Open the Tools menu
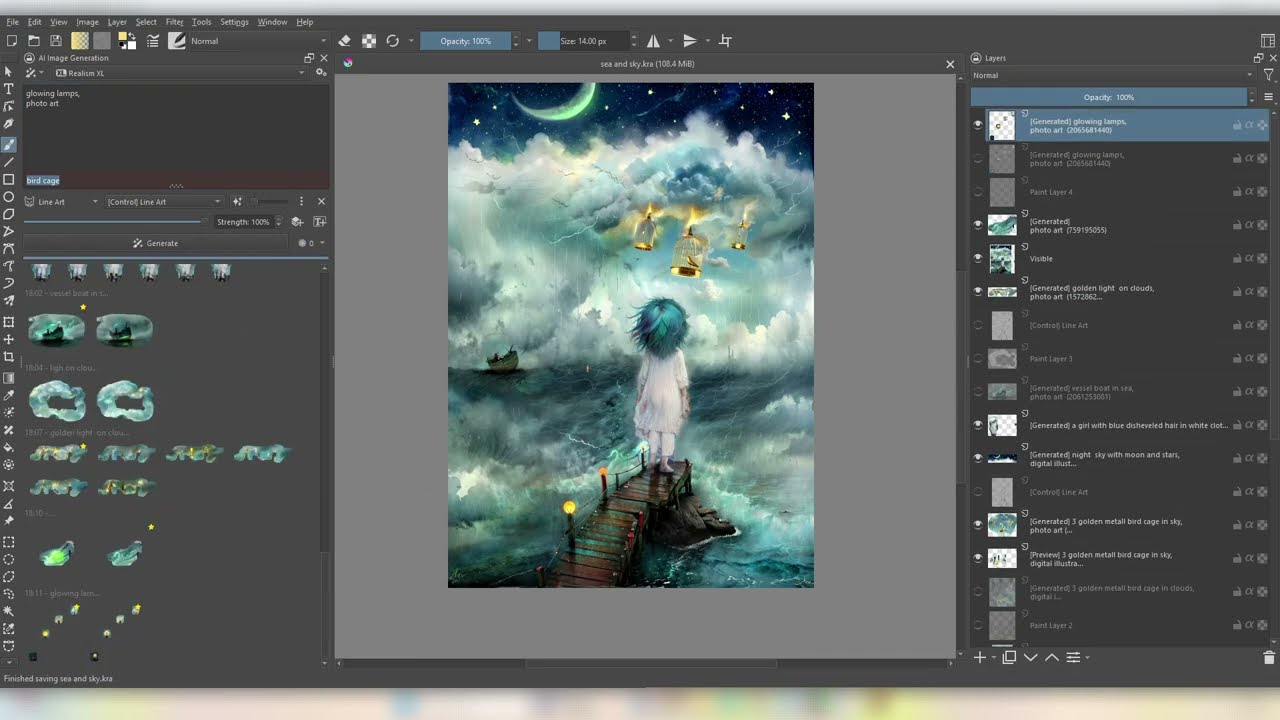The height and width of the screenshot is (720, 1280). point(202,22)
